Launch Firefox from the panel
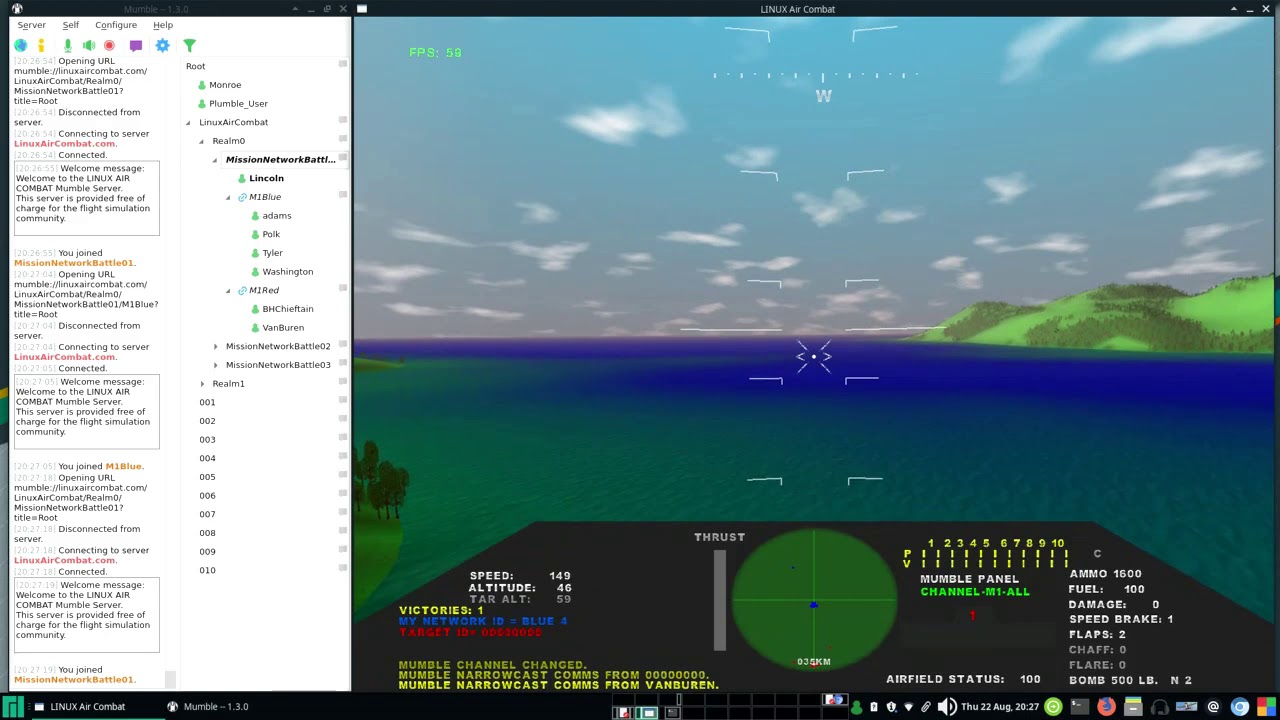The height and width of the screenshot is (720, 1280). click(x=1106, y=707)
